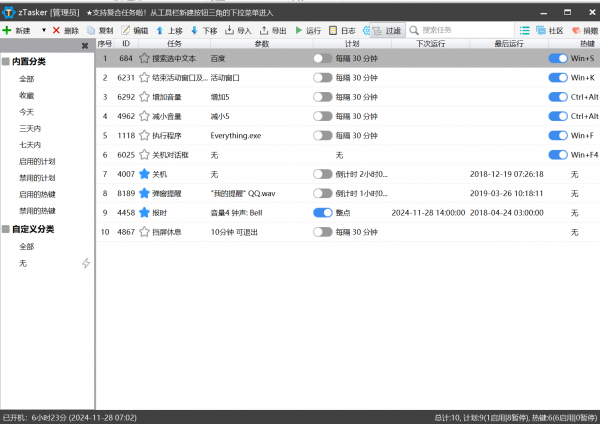Select the Favorites category
Screen dimensions: 600x424
coord(27,95)
